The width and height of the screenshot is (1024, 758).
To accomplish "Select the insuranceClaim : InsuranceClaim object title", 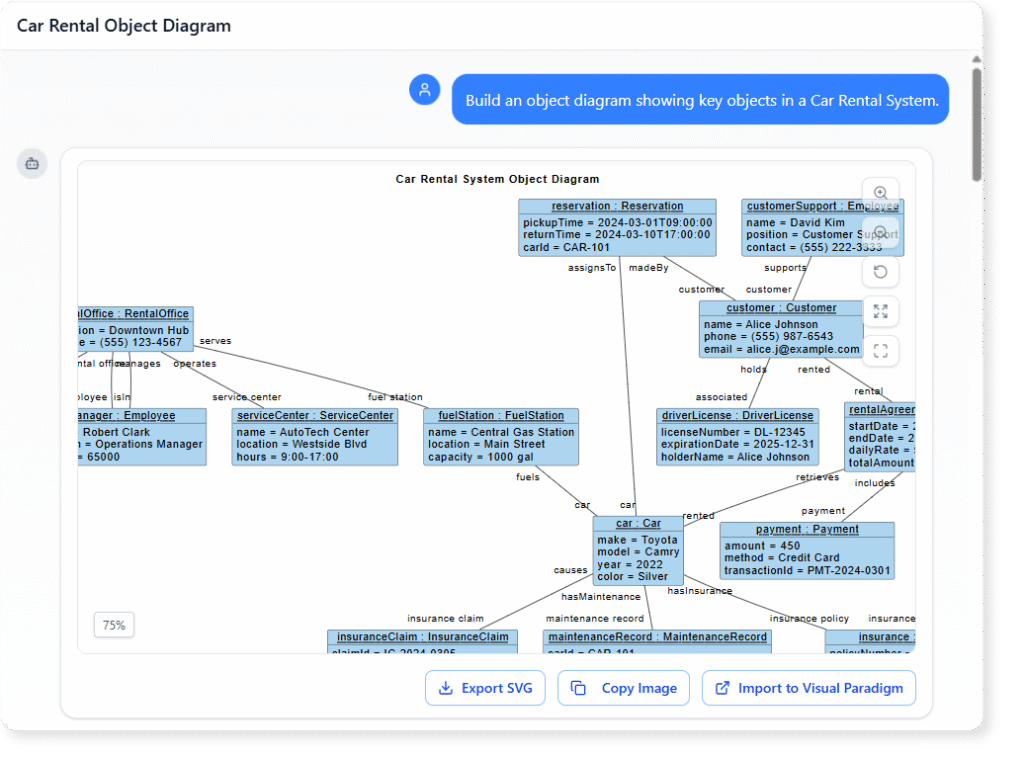I will coord(423,637).
